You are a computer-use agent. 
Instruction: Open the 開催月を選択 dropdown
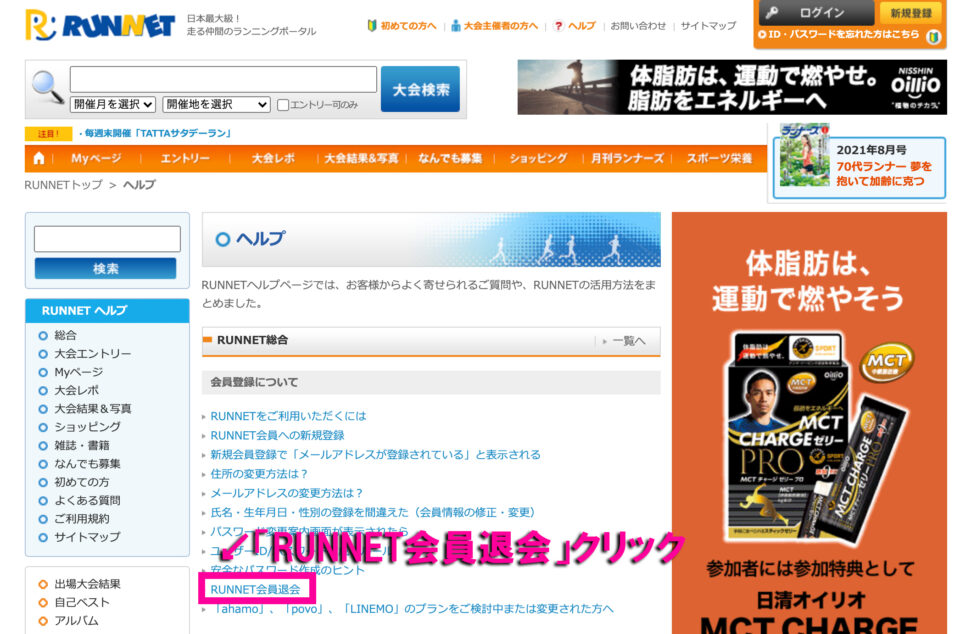pyautogui.click(x=113, y=105)
